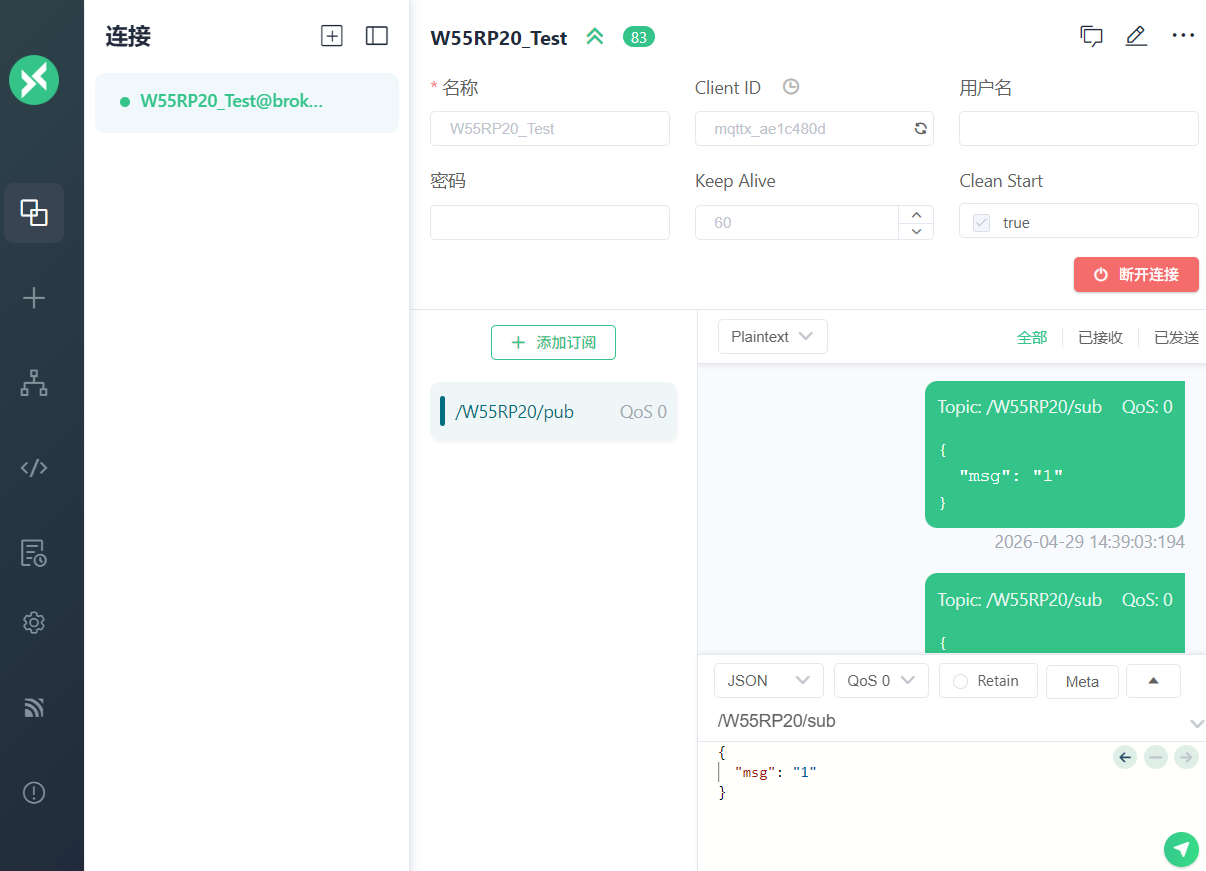This screenshot has width=1206, height=871.
Task: Filter to sent messages 已发送 tab
Action: click(x=1177, y=338)
